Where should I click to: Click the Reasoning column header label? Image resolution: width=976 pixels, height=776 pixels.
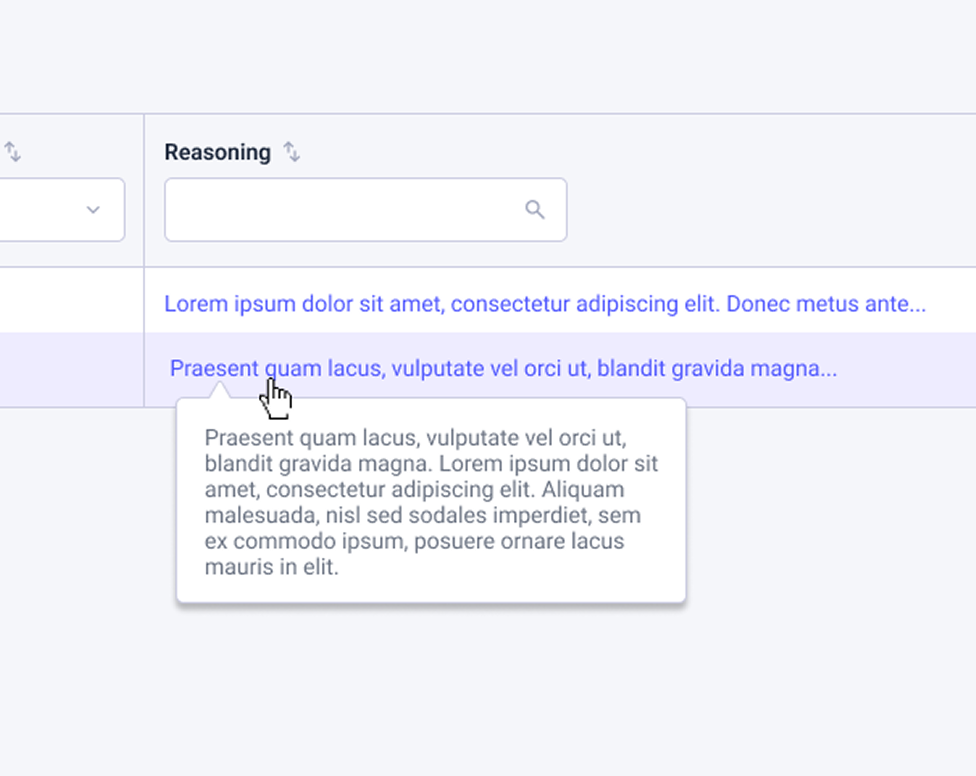click(x=217, y=152)
